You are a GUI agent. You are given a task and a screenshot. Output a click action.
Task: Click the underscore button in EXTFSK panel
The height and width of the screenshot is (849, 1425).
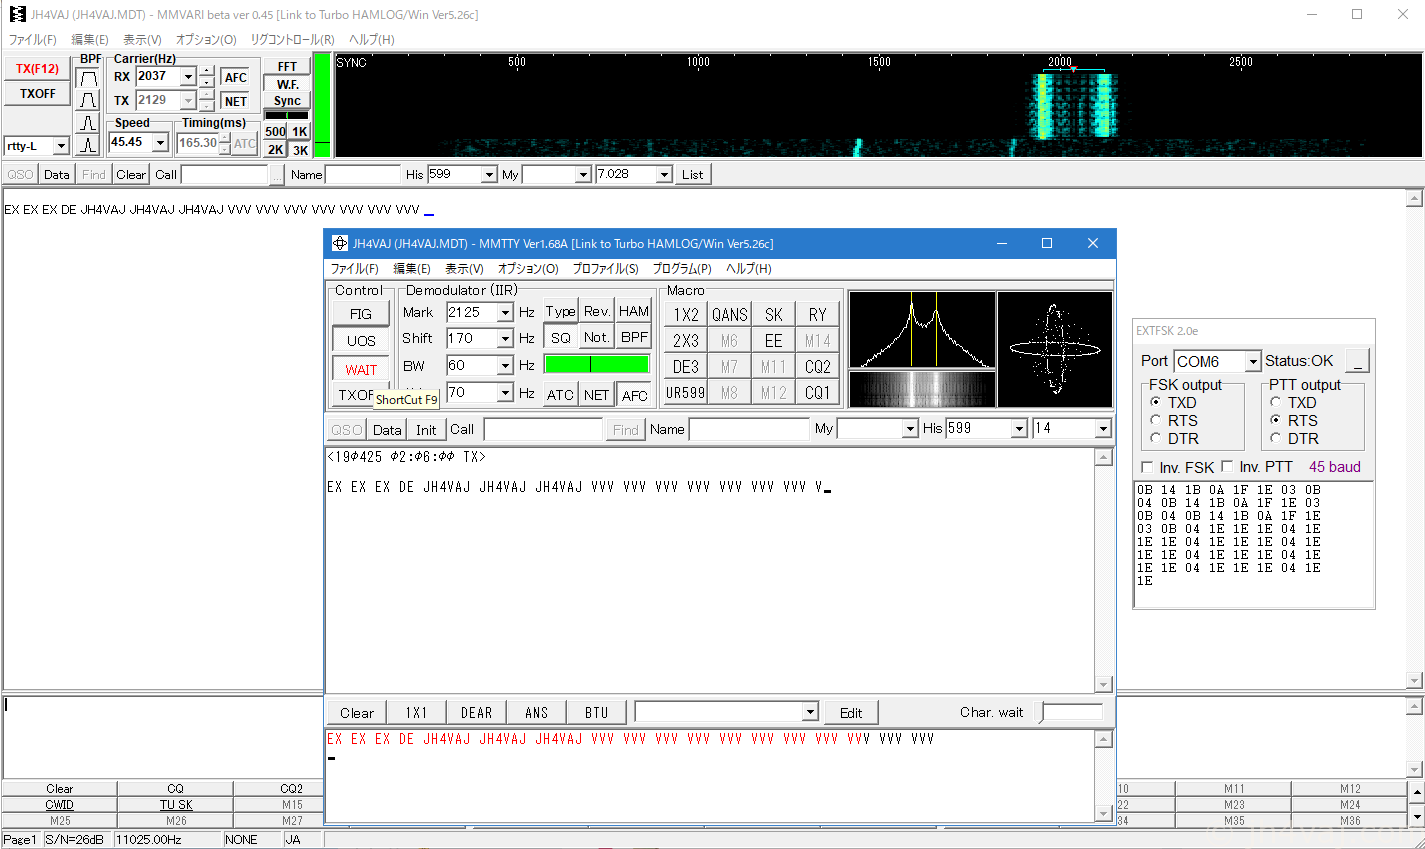point(1357,361)
